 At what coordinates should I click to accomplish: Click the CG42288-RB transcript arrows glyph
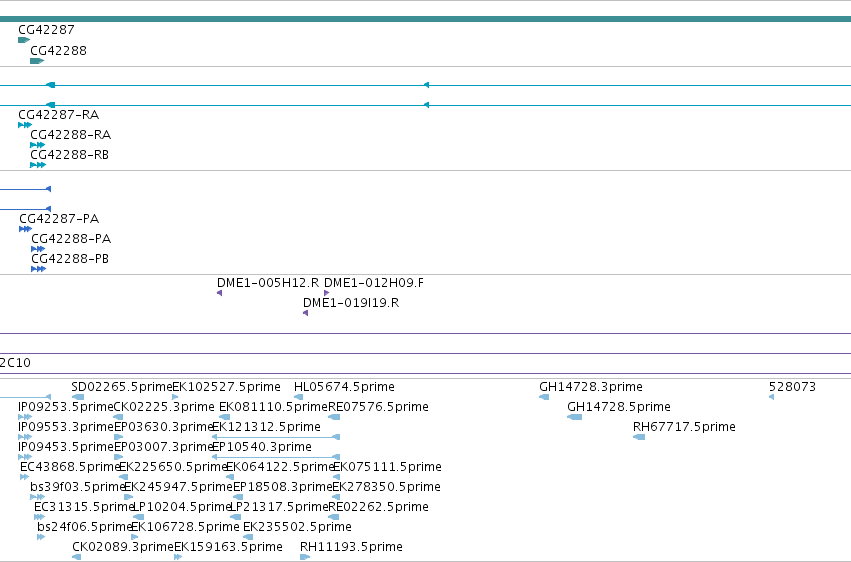point(38,165)
